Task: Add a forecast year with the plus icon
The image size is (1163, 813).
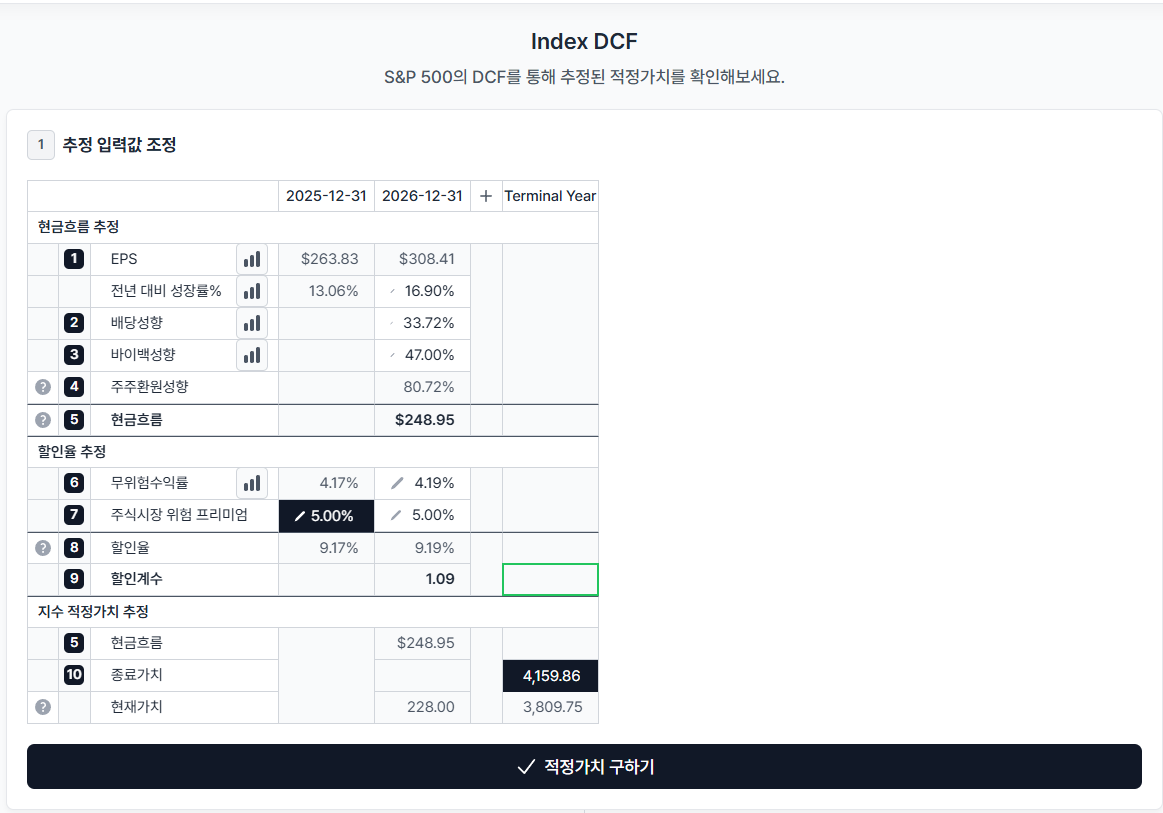Action: (x=486, y=196)
